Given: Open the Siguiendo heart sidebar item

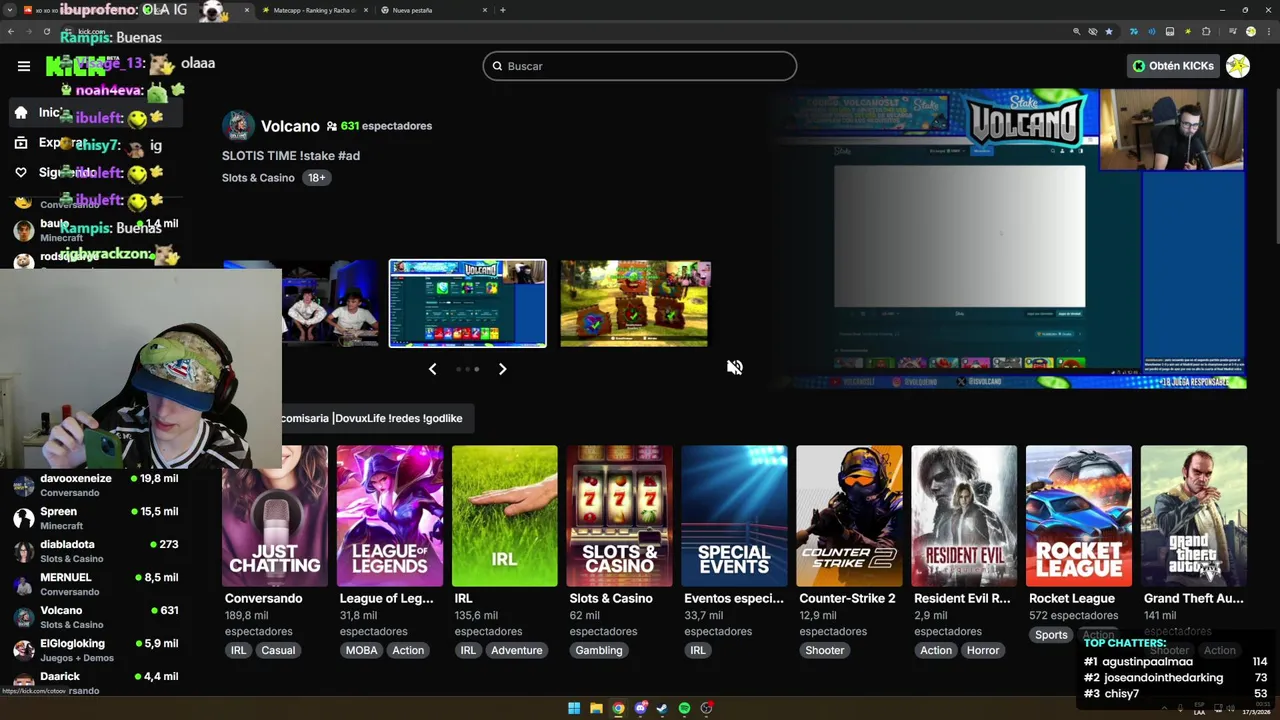Looking at the screenshot, I should (x=95, y=172).
